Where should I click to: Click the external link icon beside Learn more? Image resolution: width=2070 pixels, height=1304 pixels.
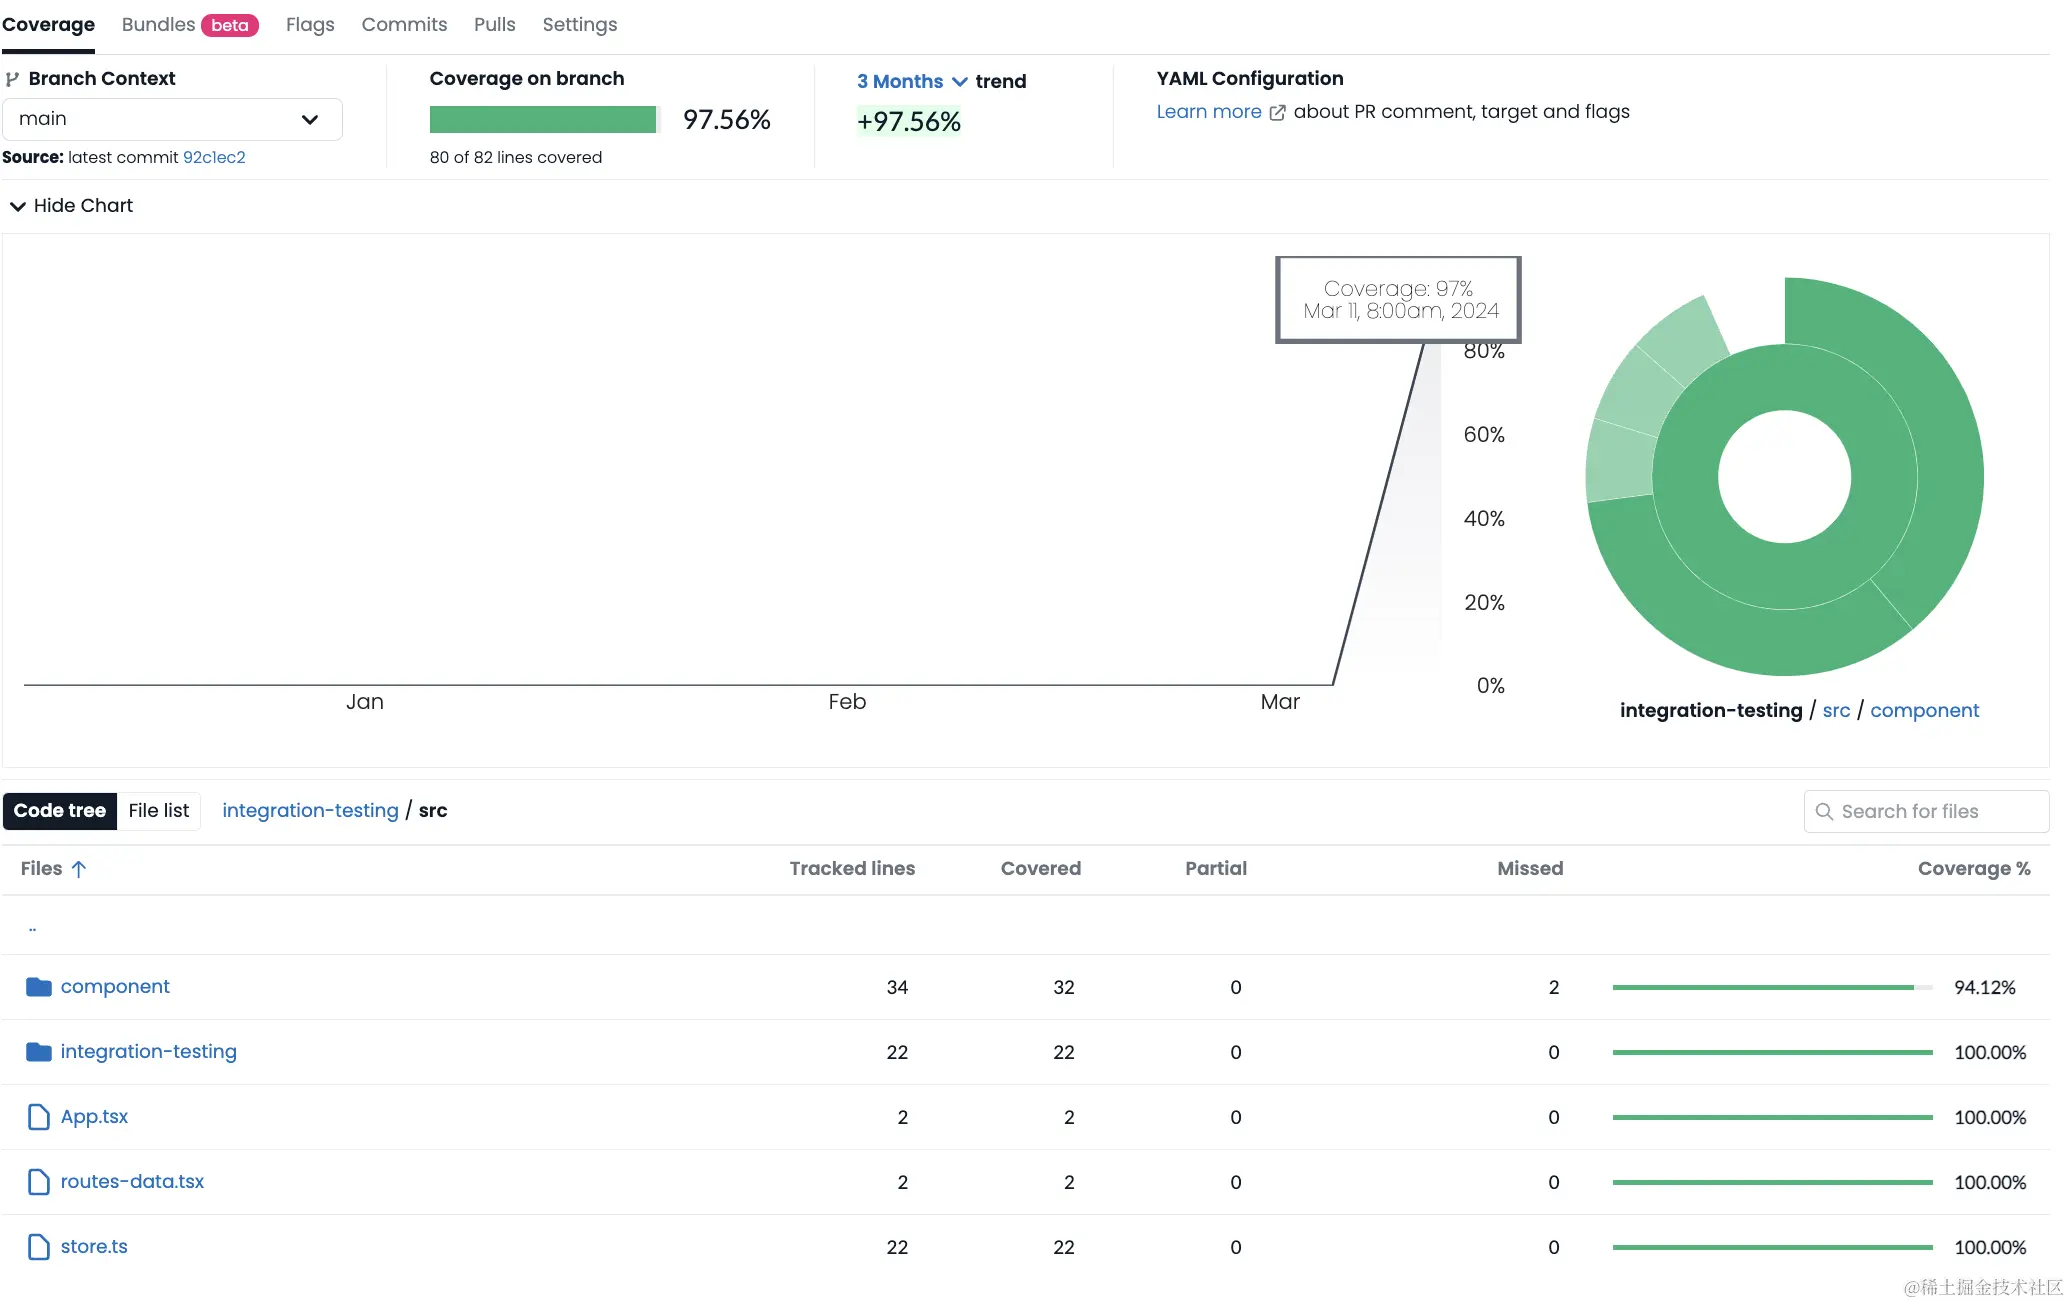click(1277, 113)
